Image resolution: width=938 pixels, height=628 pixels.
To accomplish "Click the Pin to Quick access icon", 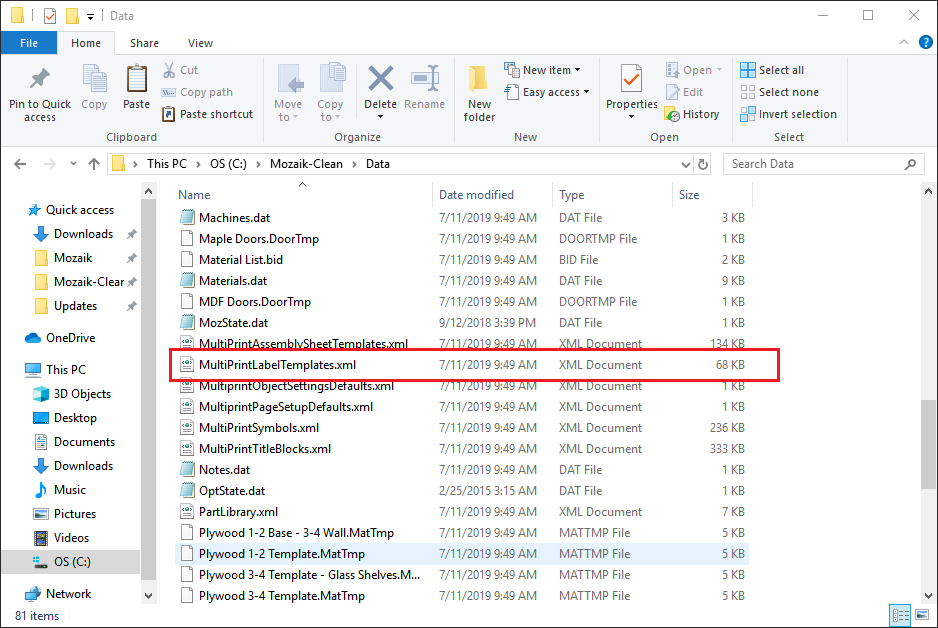I will (40, 80).
